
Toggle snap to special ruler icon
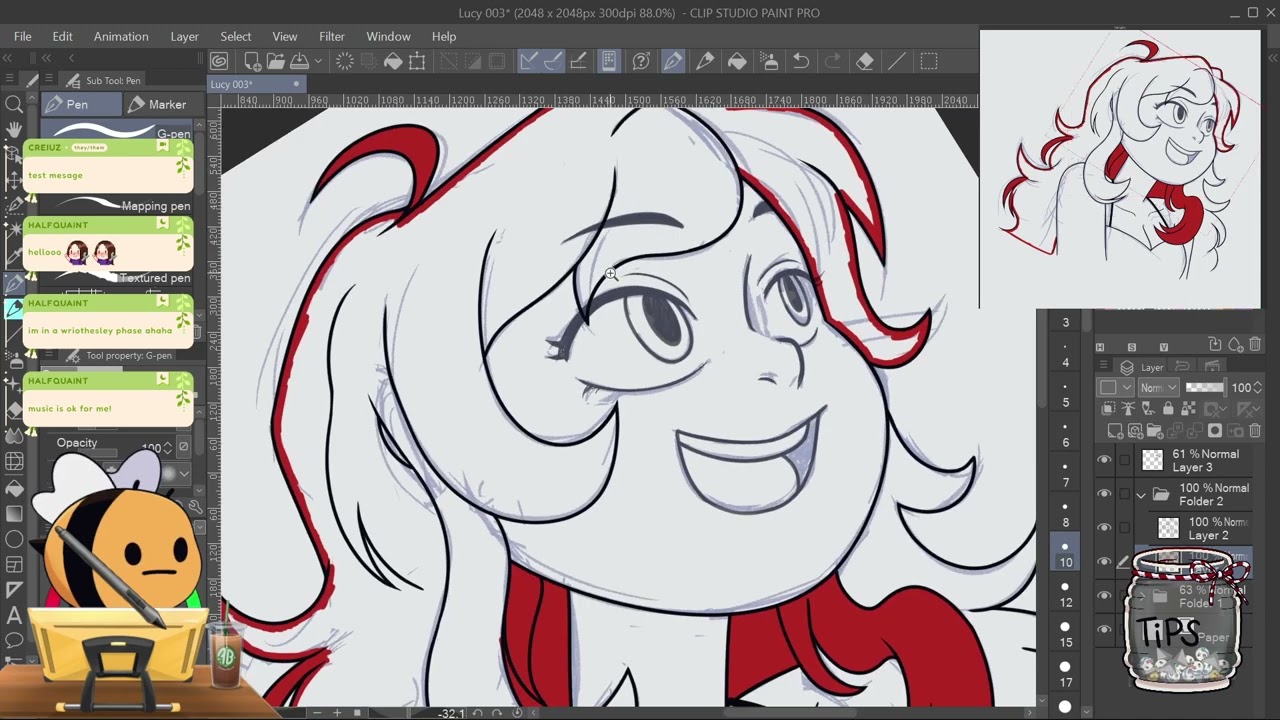coord(553,61)
